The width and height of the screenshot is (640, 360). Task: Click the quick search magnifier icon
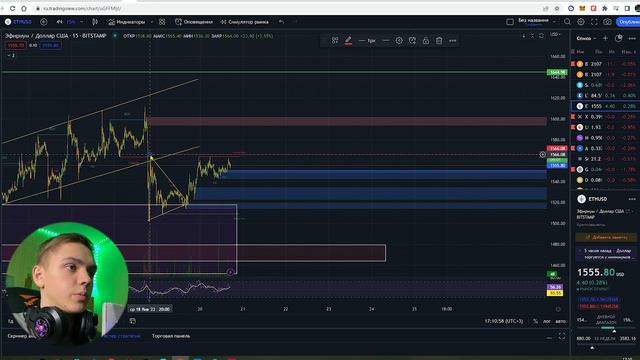pyautogui.click(x=567, y=22)
